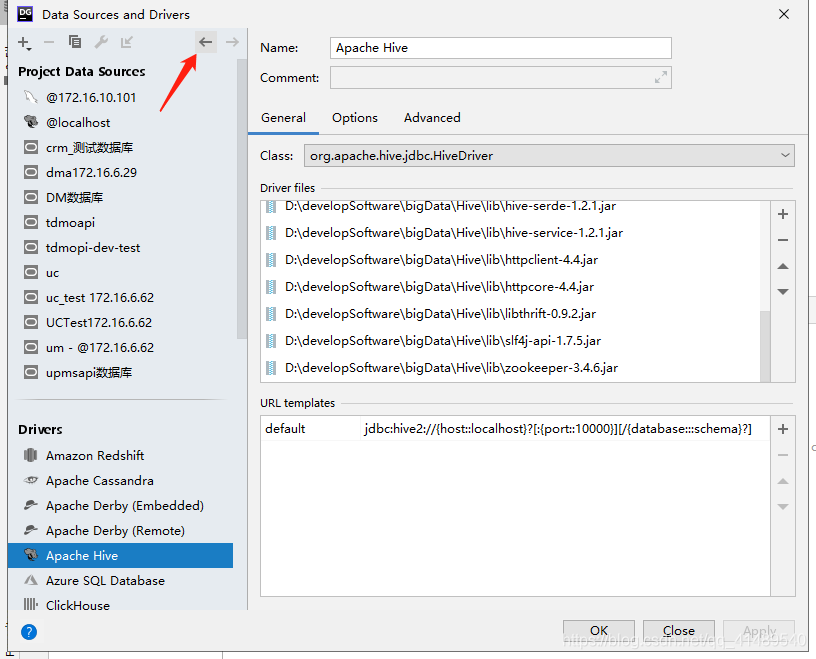Move driver file down with arrow
Screen dimensions: 816x659
(x=783, y=292)
